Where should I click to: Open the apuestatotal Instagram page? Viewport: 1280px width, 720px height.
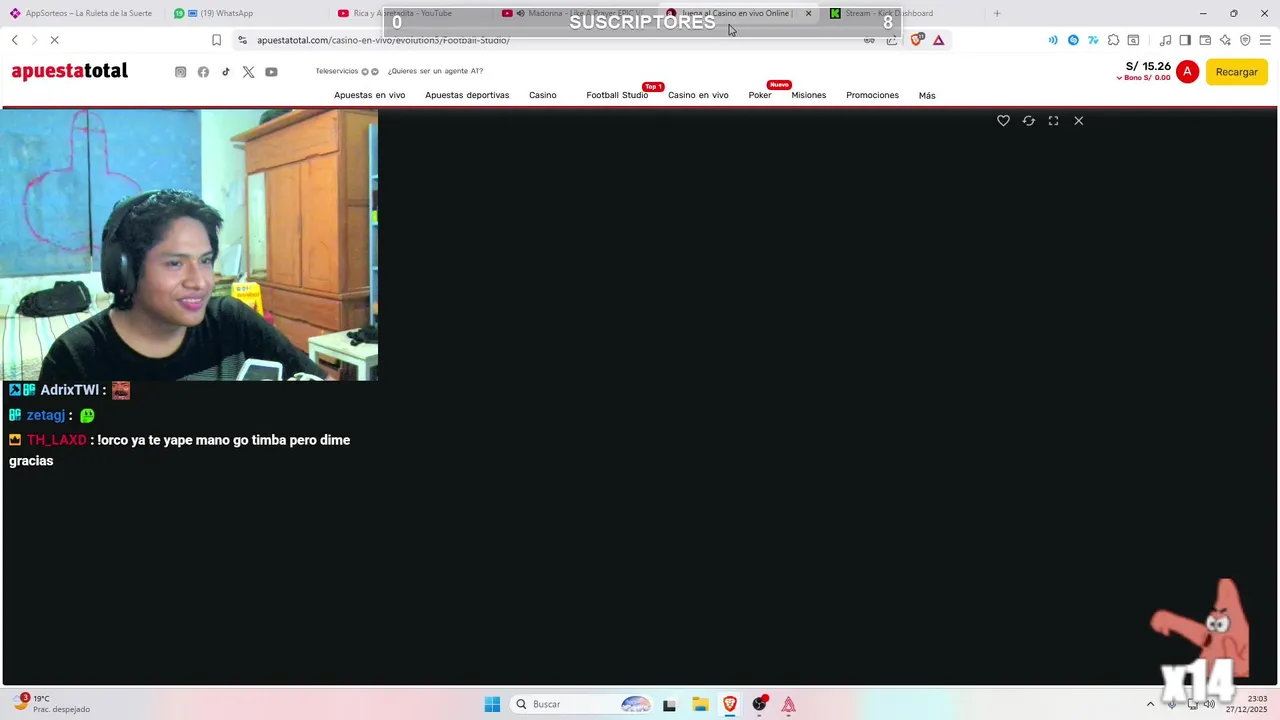point(180,72)
